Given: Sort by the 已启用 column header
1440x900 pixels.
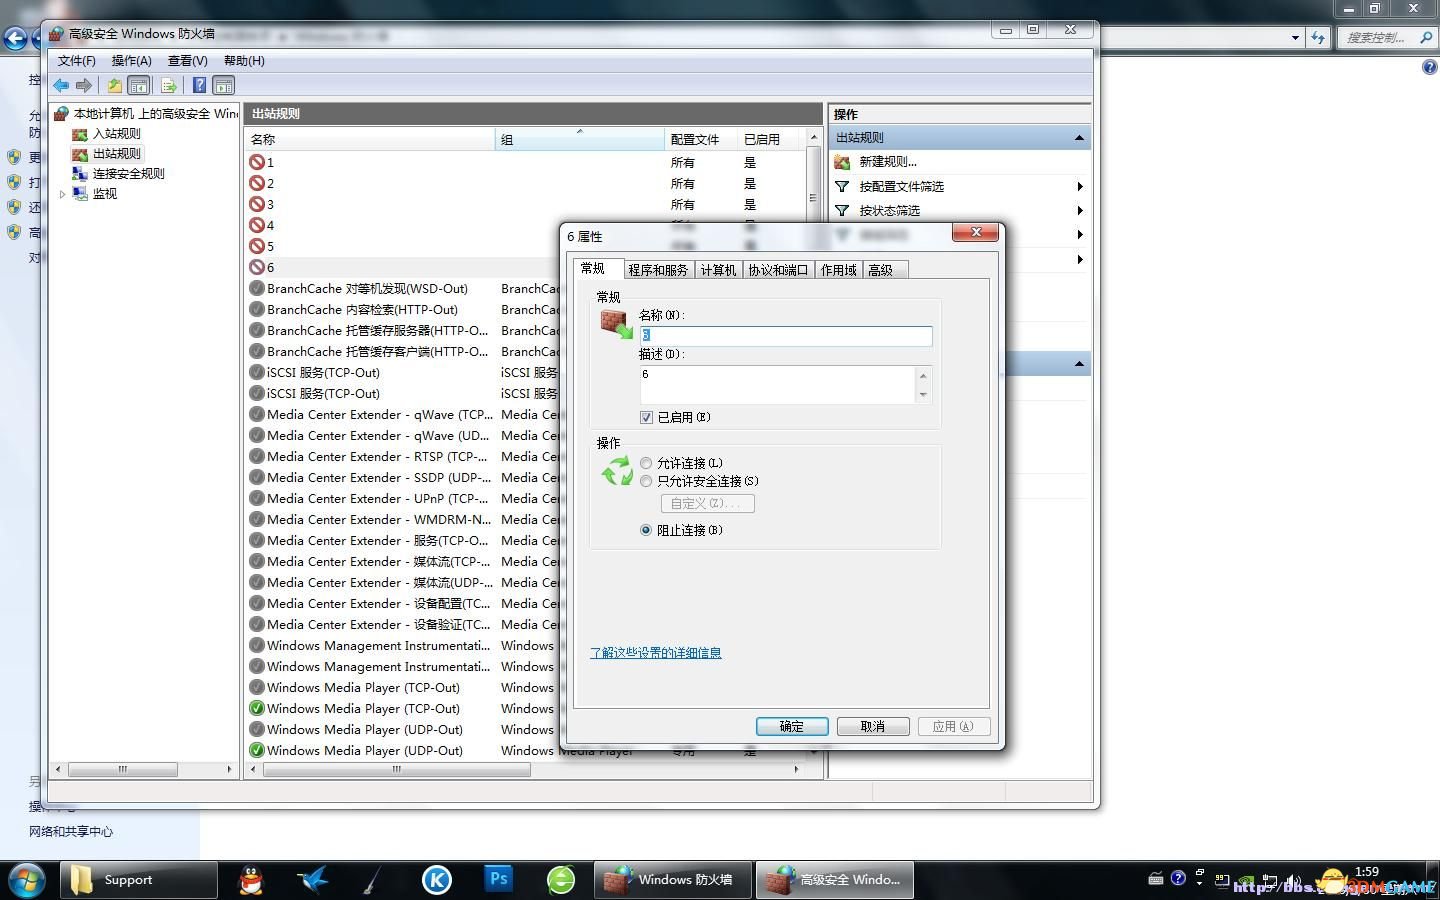Looking at the screenshot, I should point(770,139).
